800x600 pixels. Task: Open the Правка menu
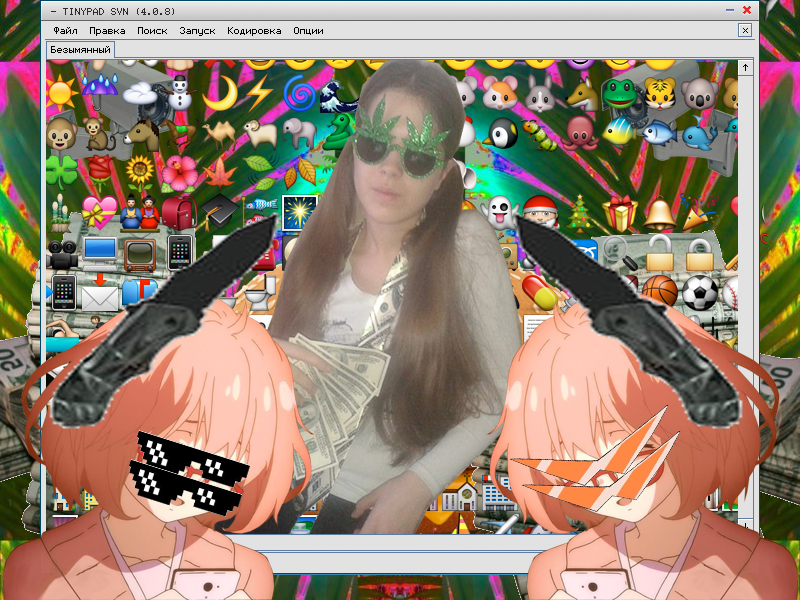coord(107,31)
